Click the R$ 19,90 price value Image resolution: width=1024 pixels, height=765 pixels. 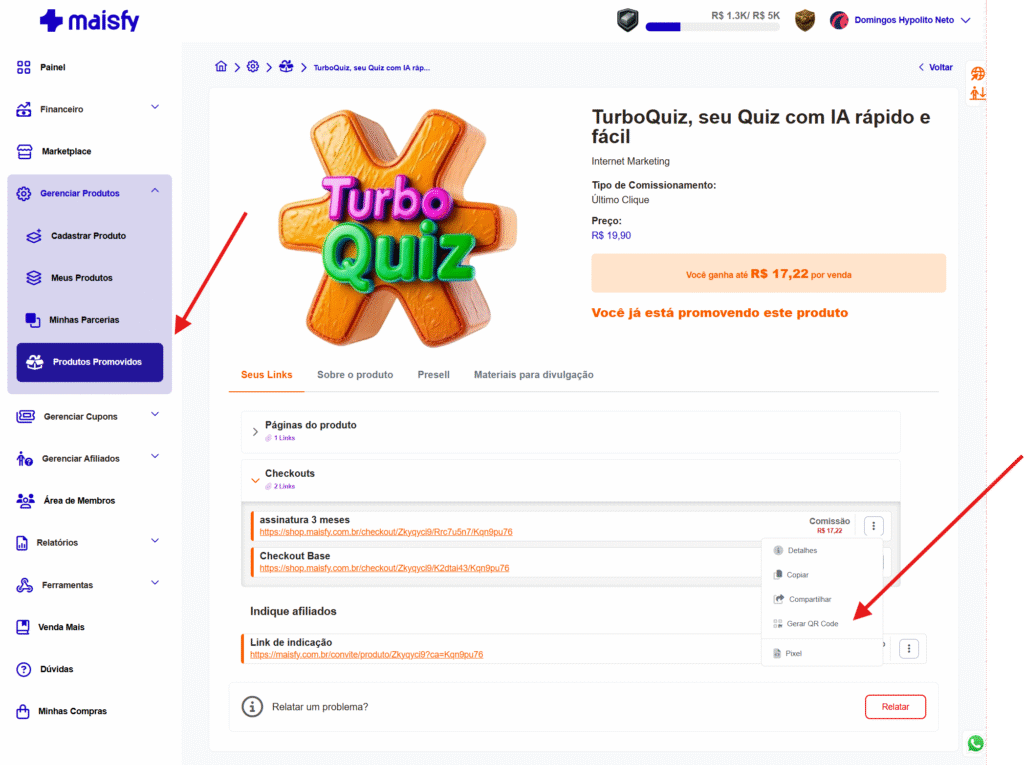click(x=611, y=236)
